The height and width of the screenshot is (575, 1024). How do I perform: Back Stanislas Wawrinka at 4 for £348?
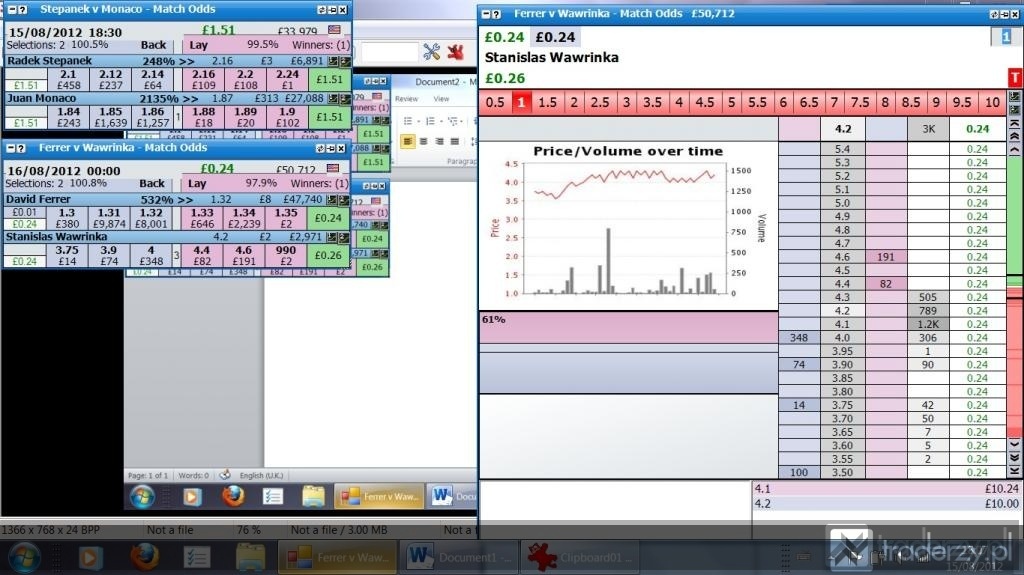coord(151,255)
